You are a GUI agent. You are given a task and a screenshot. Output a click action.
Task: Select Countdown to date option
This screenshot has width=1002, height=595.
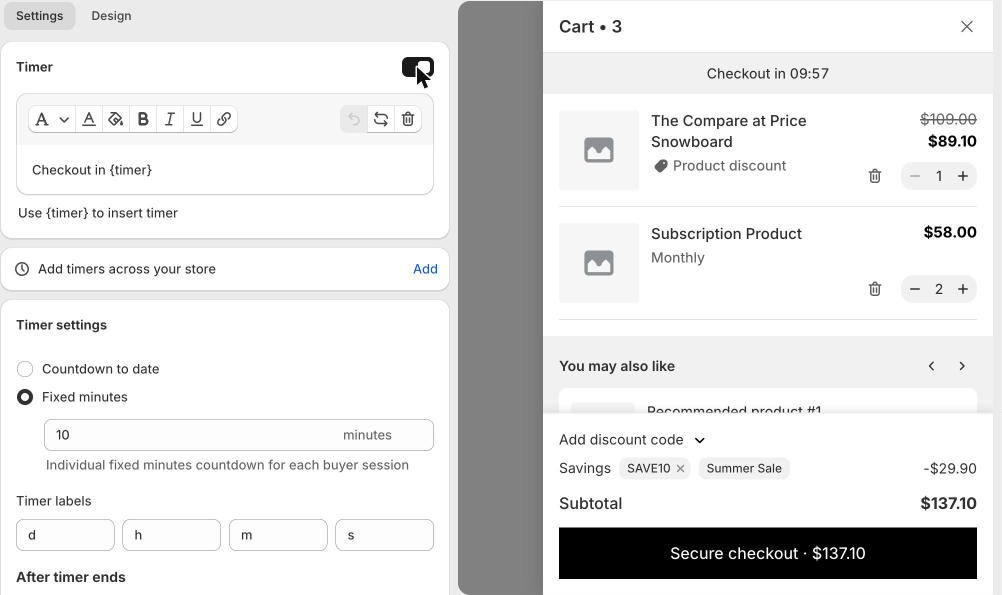tap(24, 369)
